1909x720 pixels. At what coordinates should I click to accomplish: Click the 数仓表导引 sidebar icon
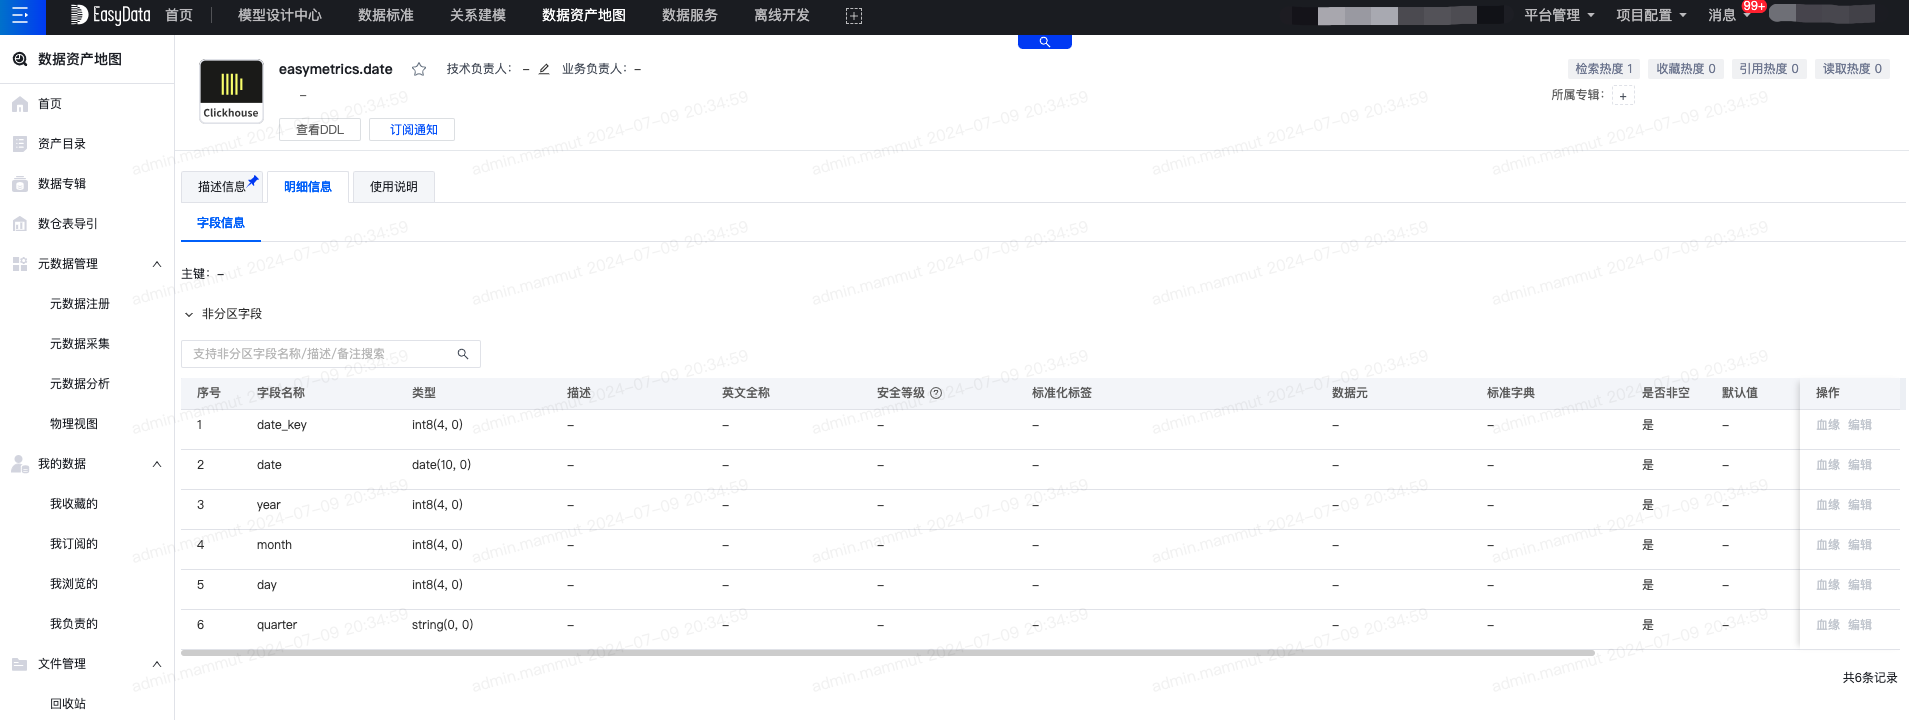20,224
